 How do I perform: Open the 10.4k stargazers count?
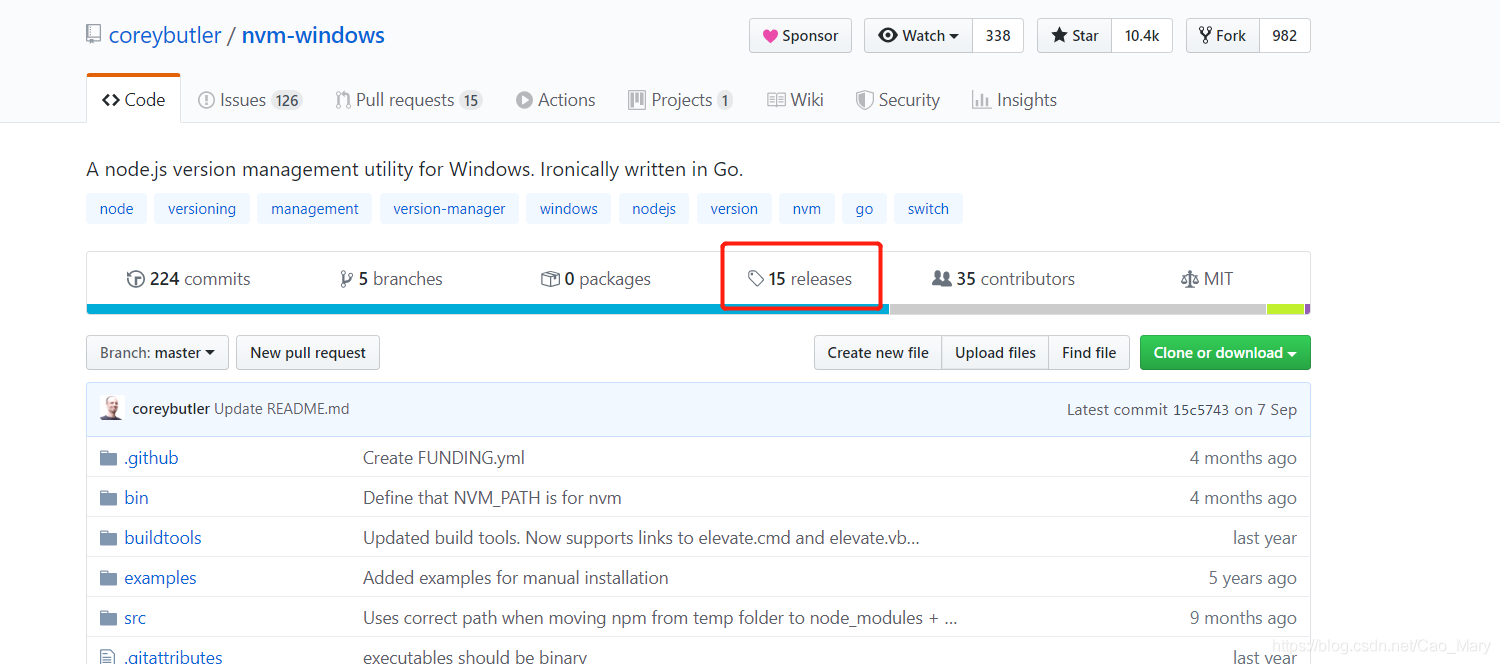tap(1142, 36)
